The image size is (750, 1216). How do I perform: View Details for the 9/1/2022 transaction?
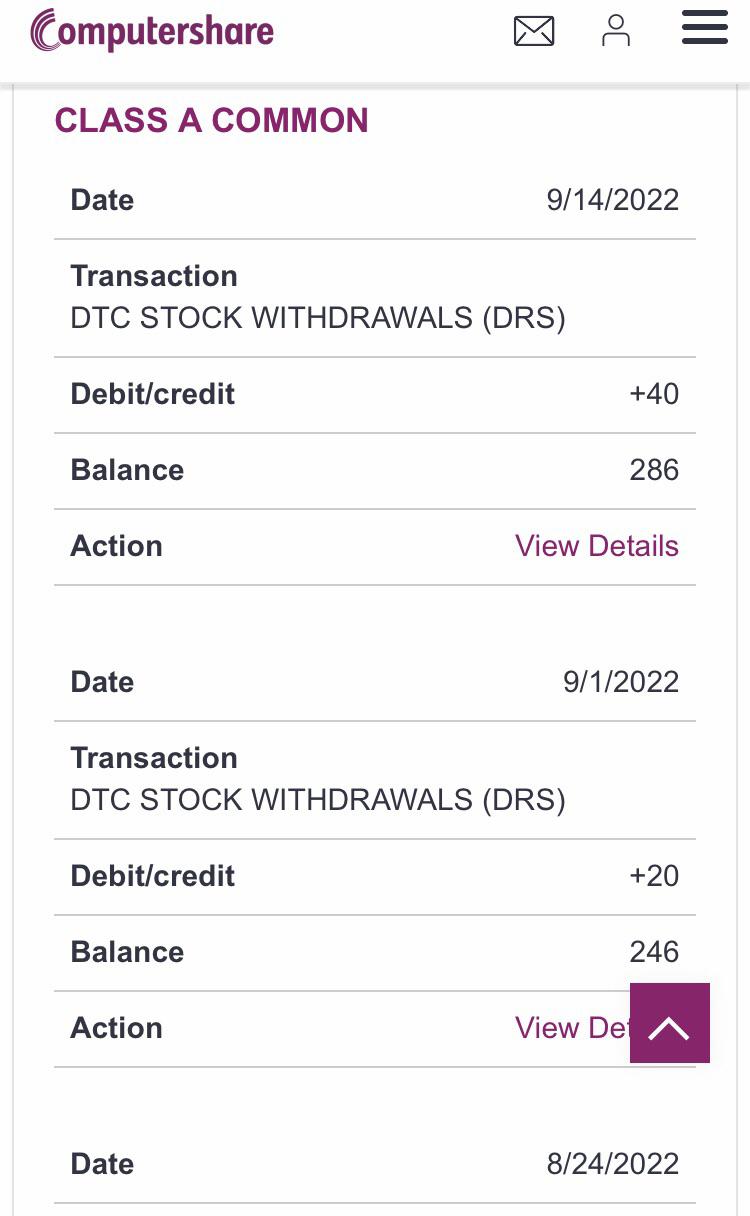coord(571,1028)
